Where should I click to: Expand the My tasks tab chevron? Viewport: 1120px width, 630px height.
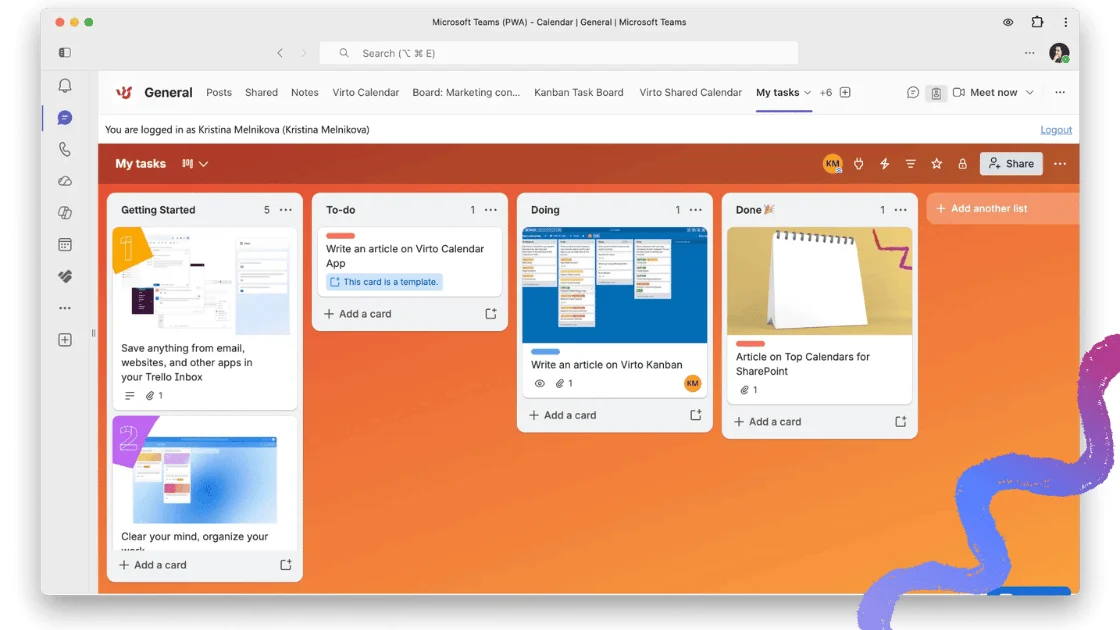(x=807, y=93)
